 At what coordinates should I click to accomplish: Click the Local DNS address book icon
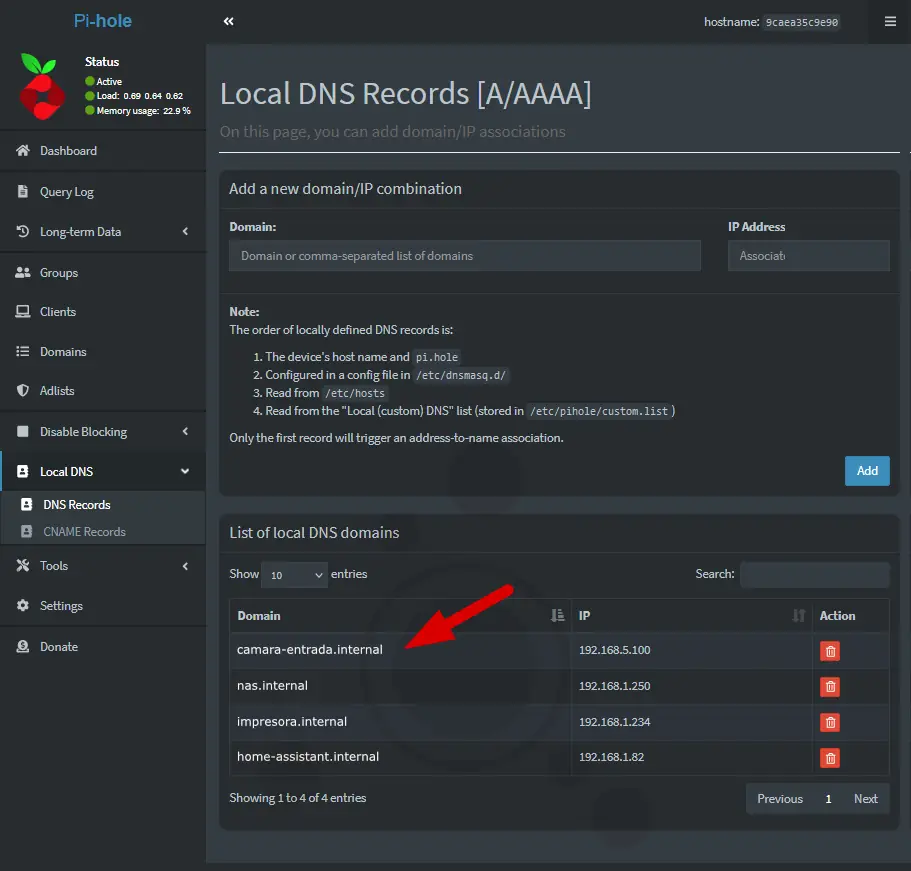click(x=23, y=471)
